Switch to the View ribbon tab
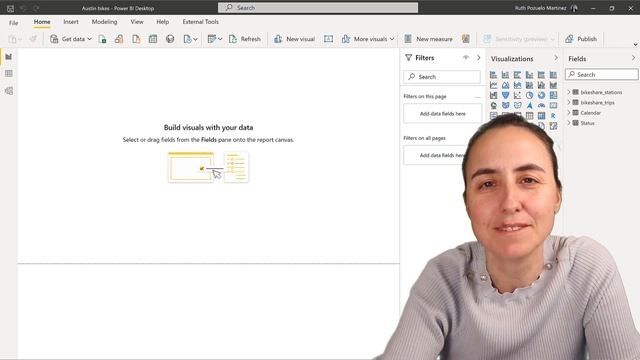 (x=137, y=22)
